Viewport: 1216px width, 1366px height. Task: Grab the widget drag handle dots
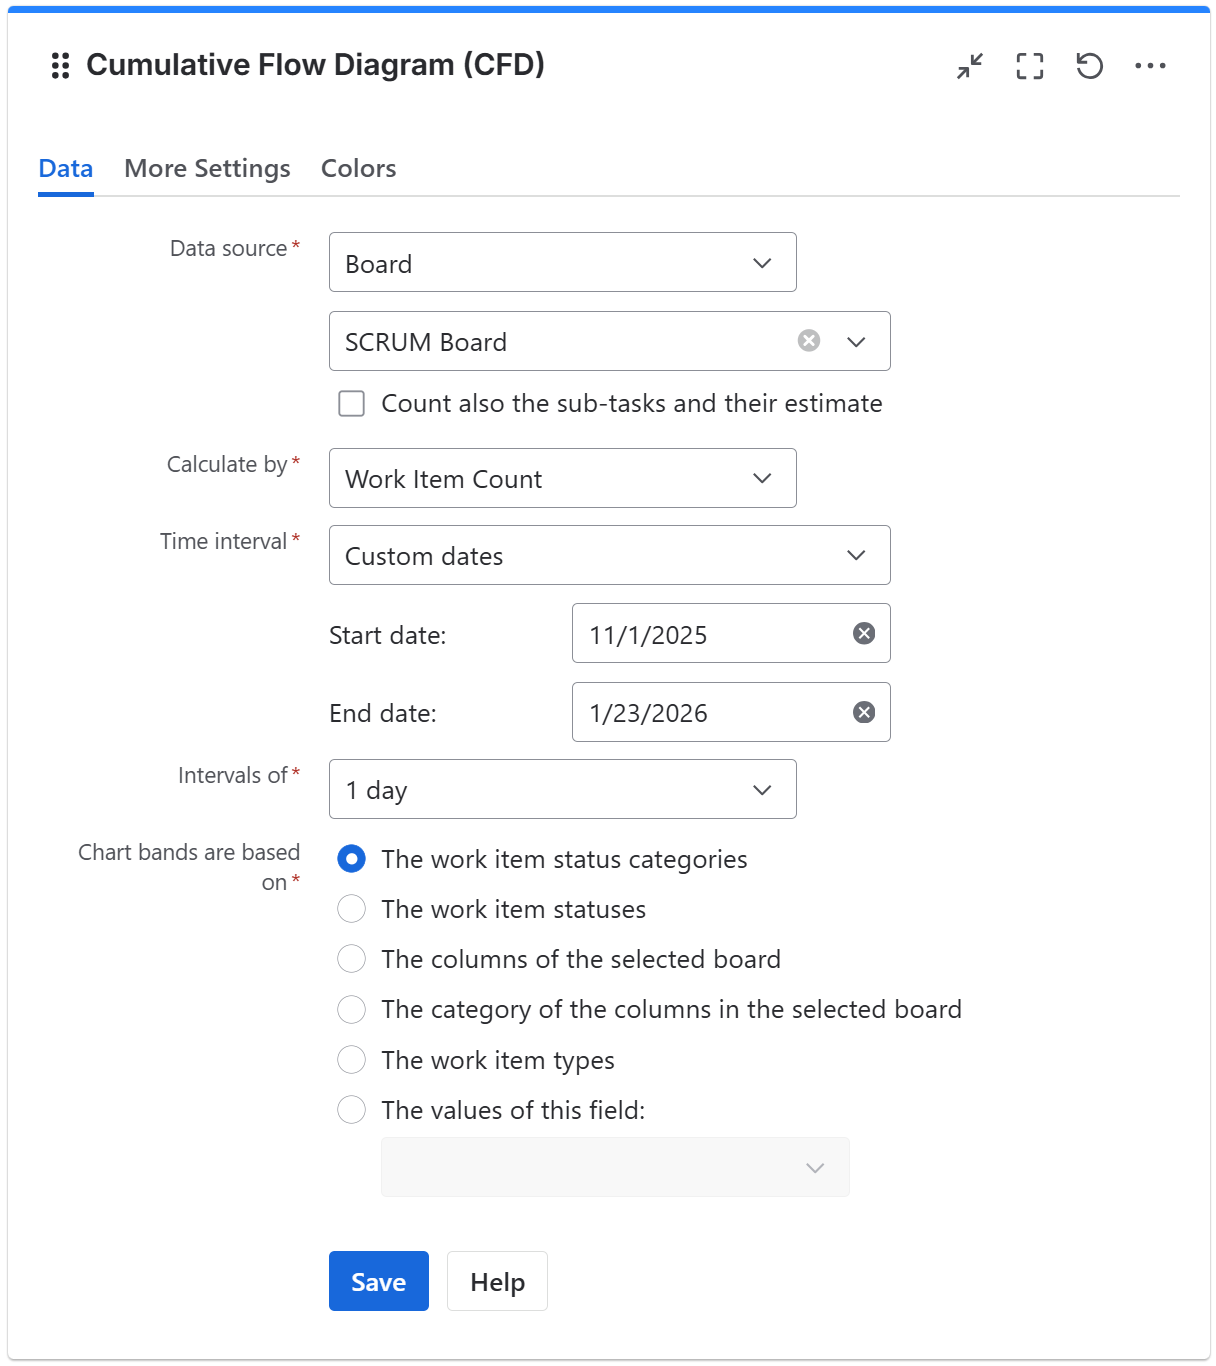coord(59,66)
